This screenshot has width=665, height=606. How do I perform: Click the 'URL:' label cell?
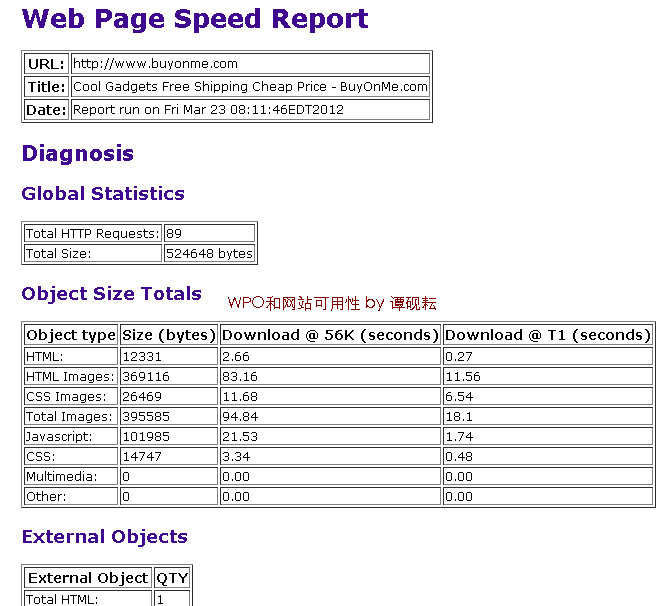point(46,64)
